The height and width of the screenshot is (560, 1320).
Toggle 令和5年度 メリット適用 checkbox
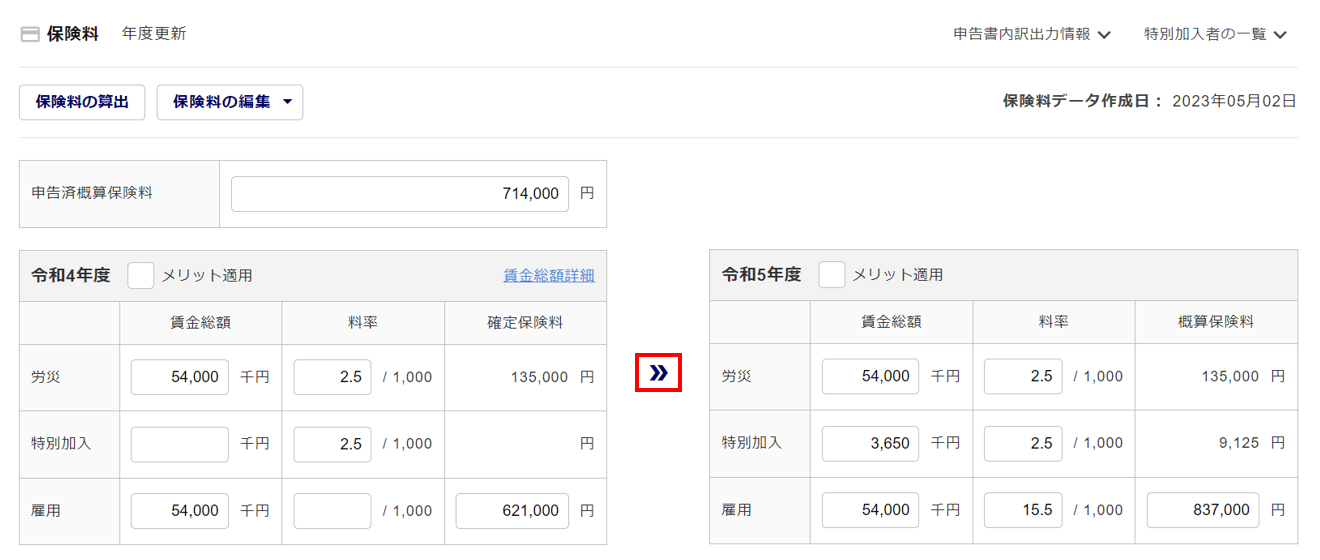point(831,274)
